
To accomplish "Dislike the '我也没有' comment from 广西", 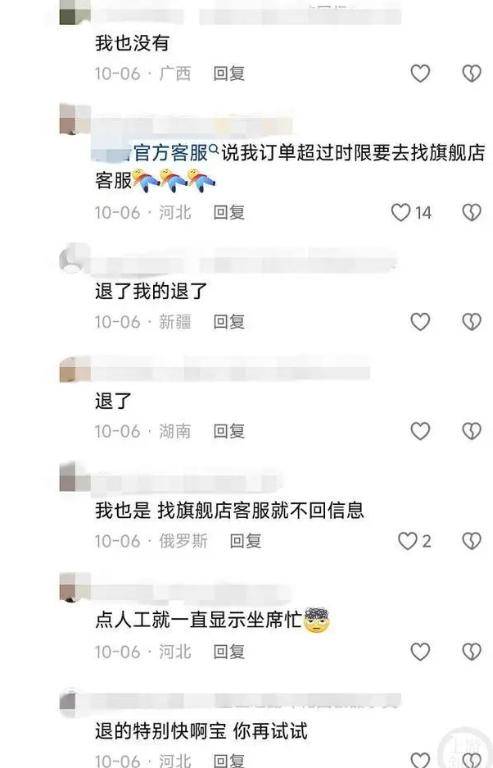I will tap(472, 73).
